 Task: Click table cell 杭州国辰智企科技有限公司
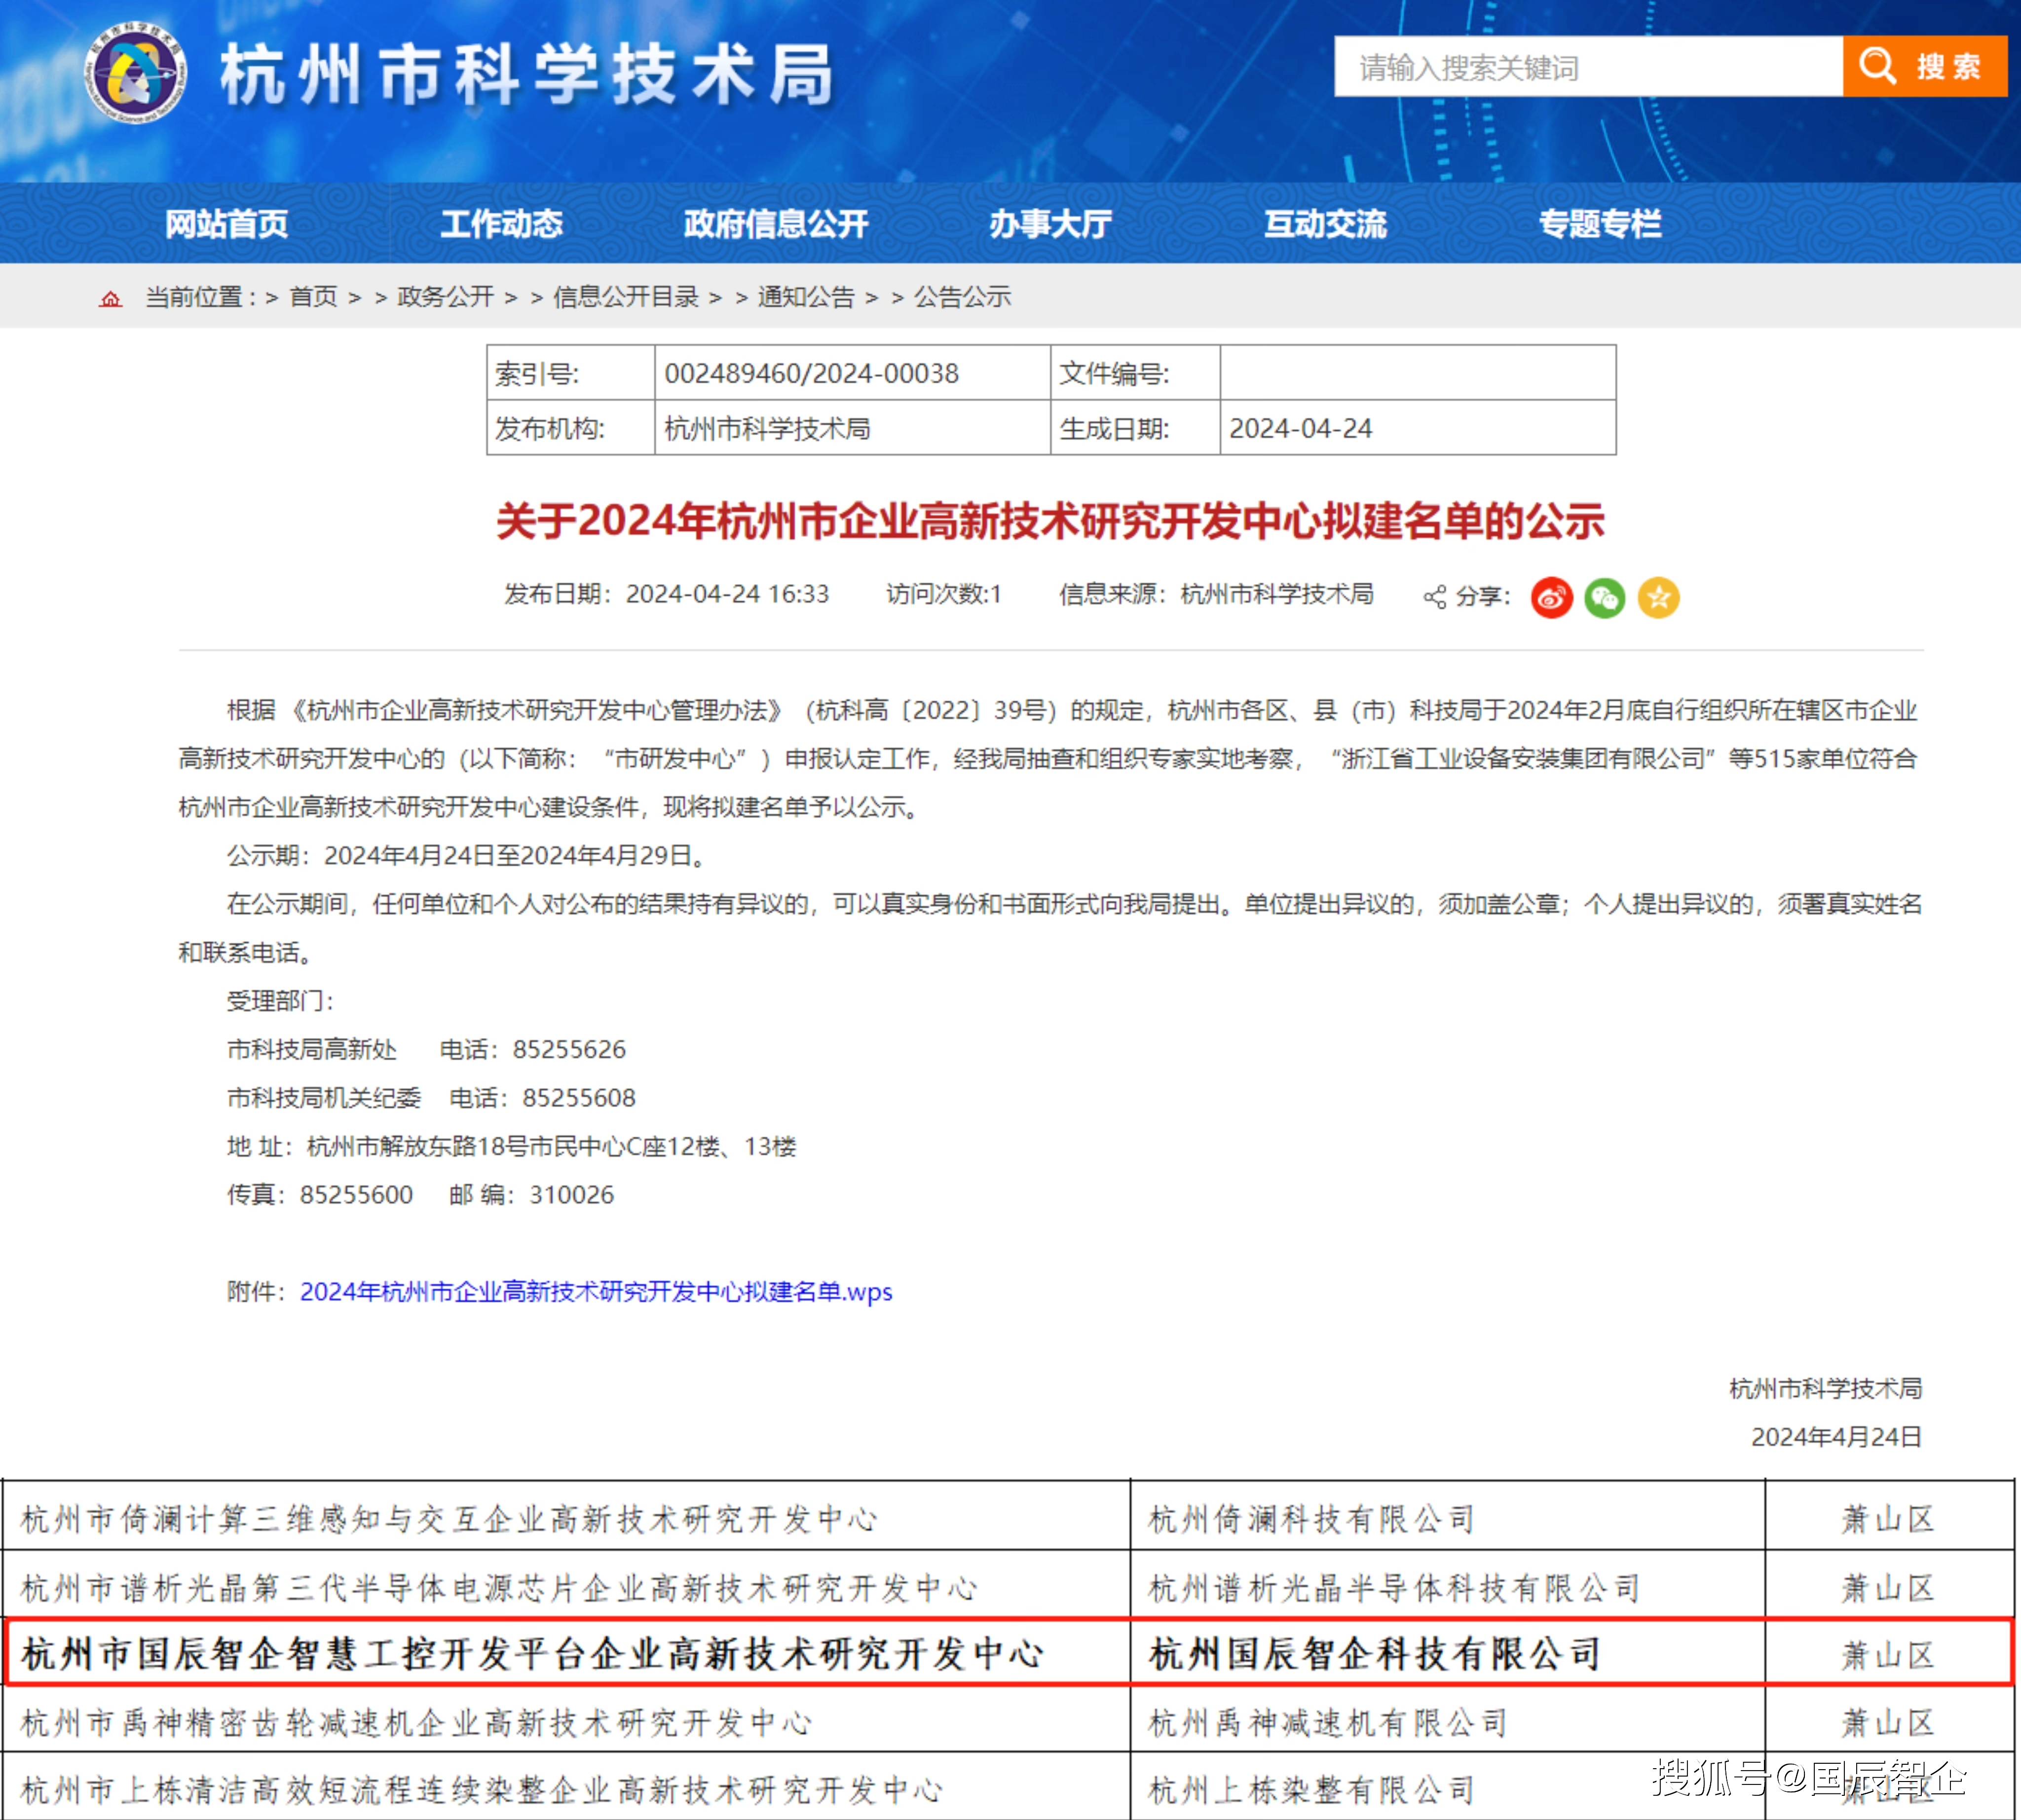click(1447, 1653)
